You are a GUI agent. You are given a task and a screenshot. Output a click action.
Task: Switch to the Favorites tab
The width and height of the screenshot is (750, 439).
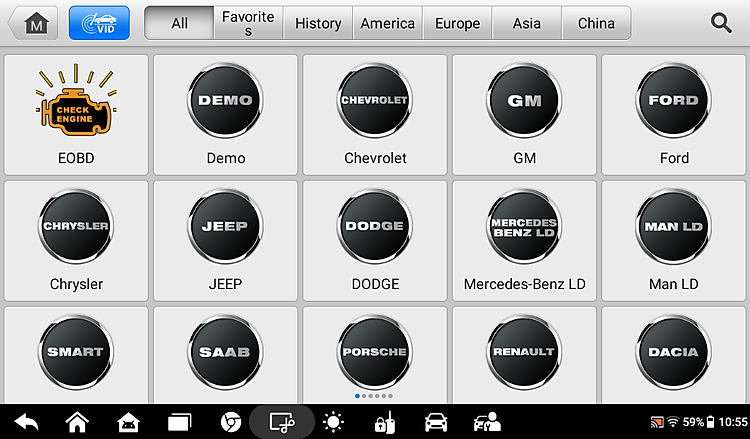248,23
